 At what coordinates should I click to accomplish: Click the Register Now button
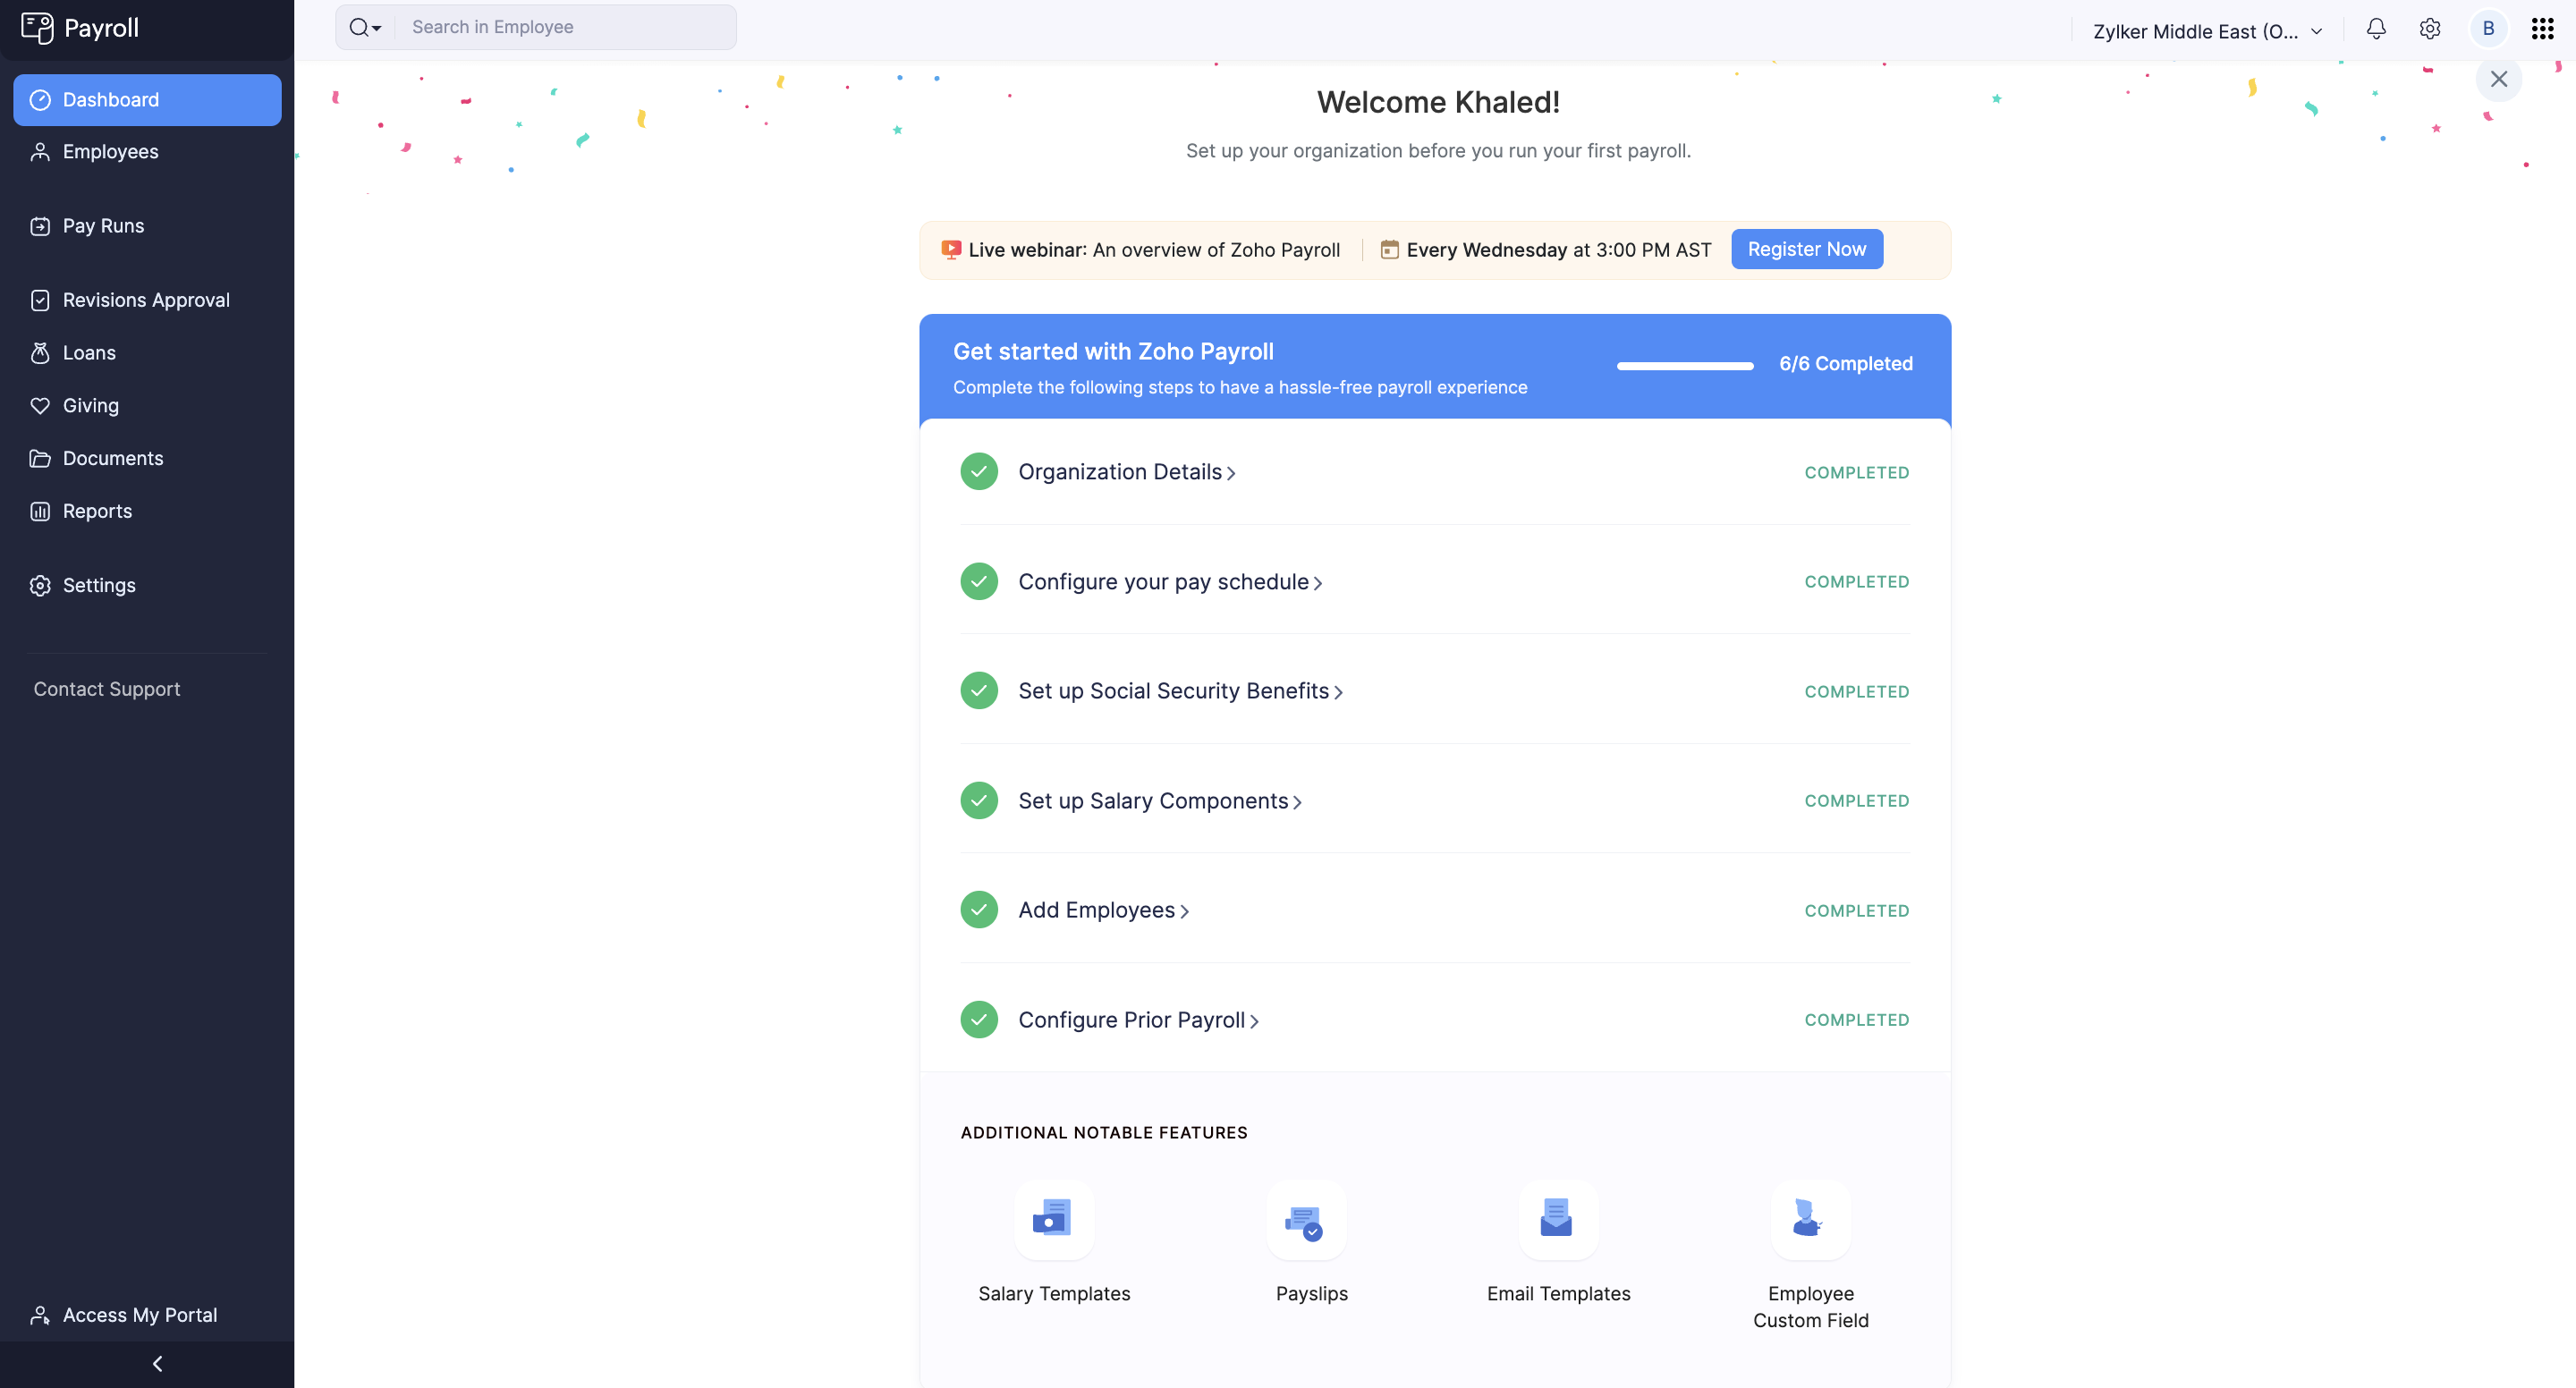(x=1806, y=249)
